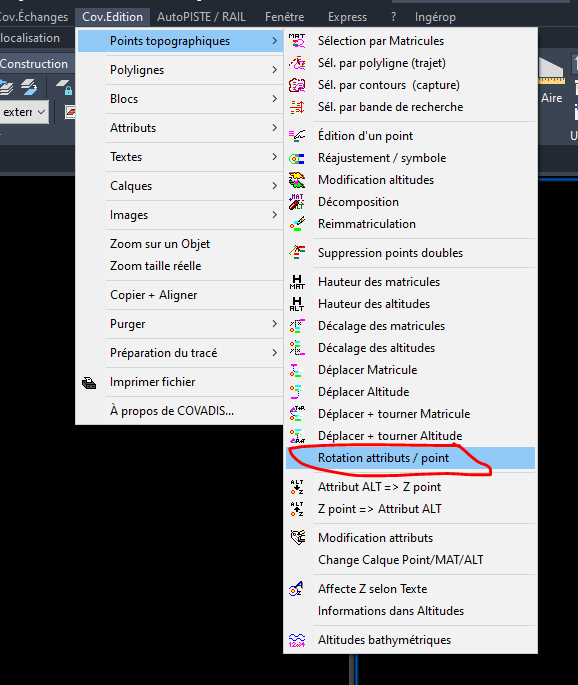The height and width of the screenshot is (685, 578).
Task: Click the printer icon beside Imprimer fichier
Action: pos(89,383)
